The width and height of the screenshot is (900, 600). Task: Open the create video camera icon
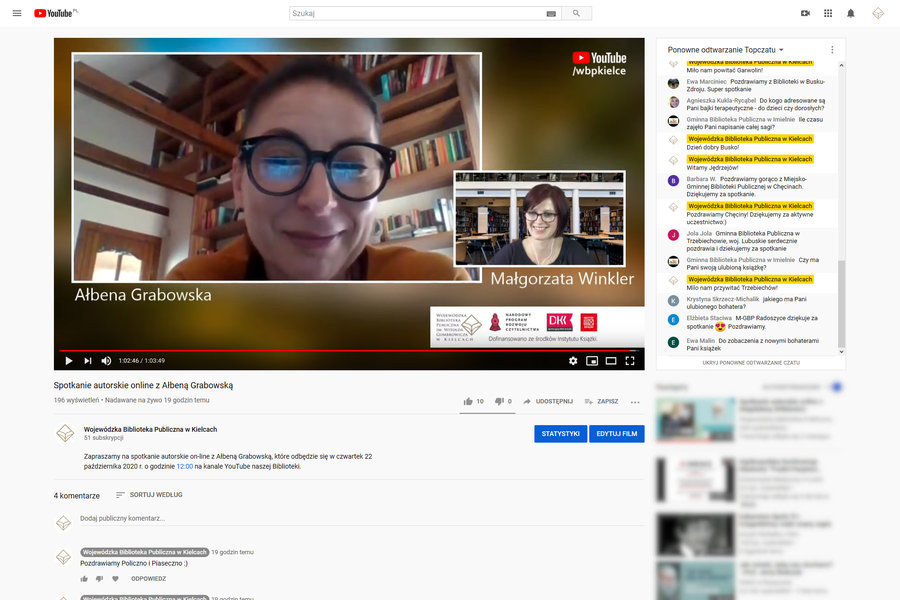click(805, 13)
